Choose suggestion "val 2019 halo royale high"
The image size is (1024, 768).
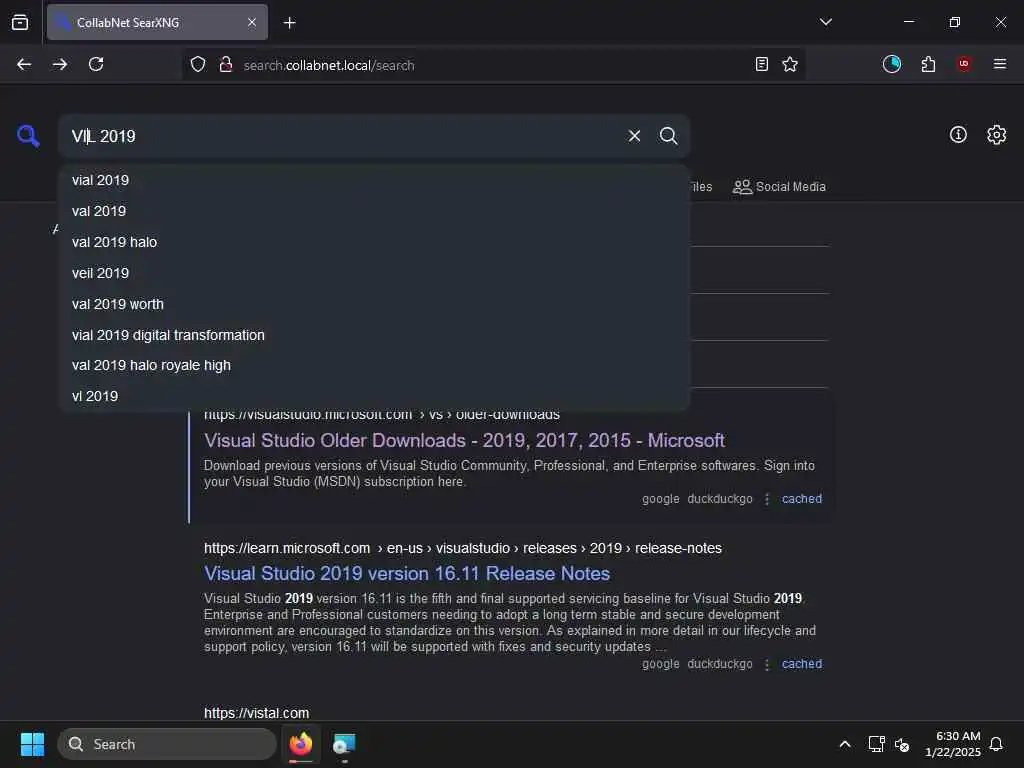374,365
